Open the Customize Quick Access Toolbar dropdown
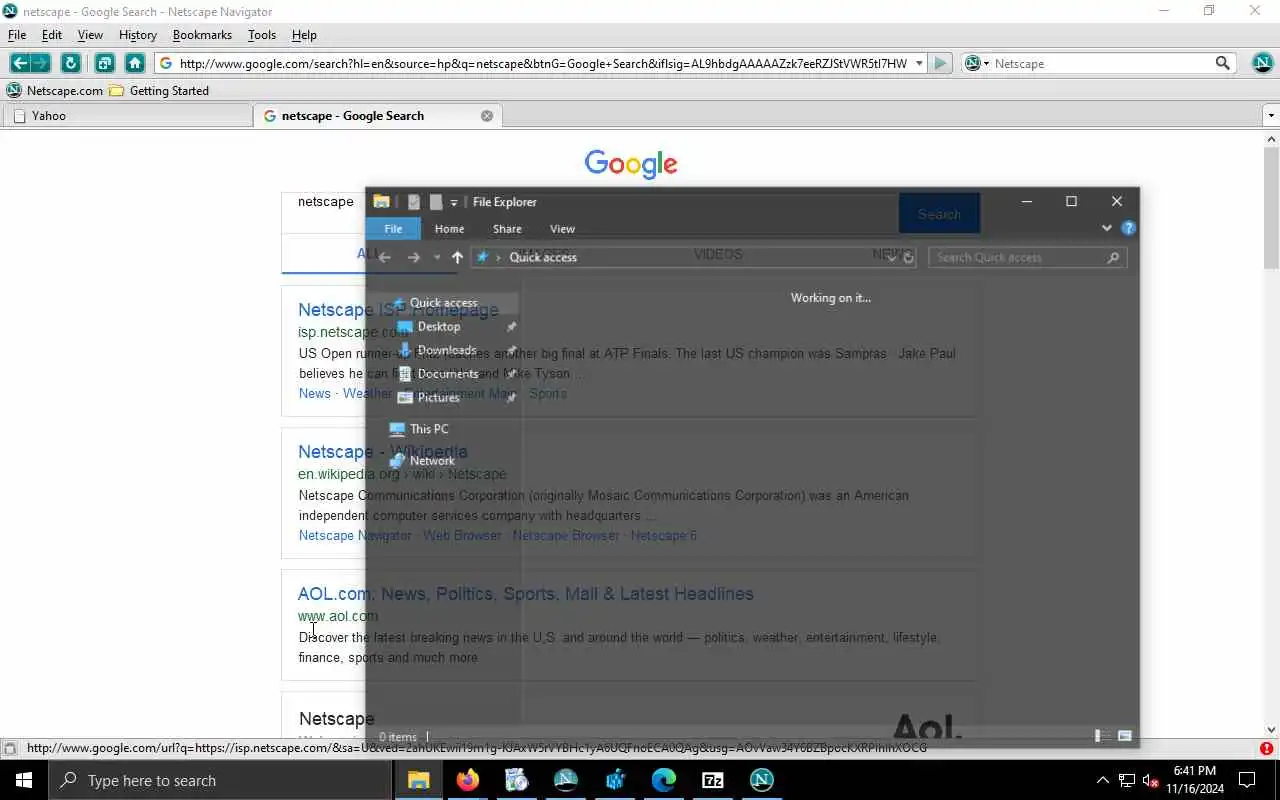Image resolution: width=1280 pixels, height=800 pixels. (x=454, y=202)
